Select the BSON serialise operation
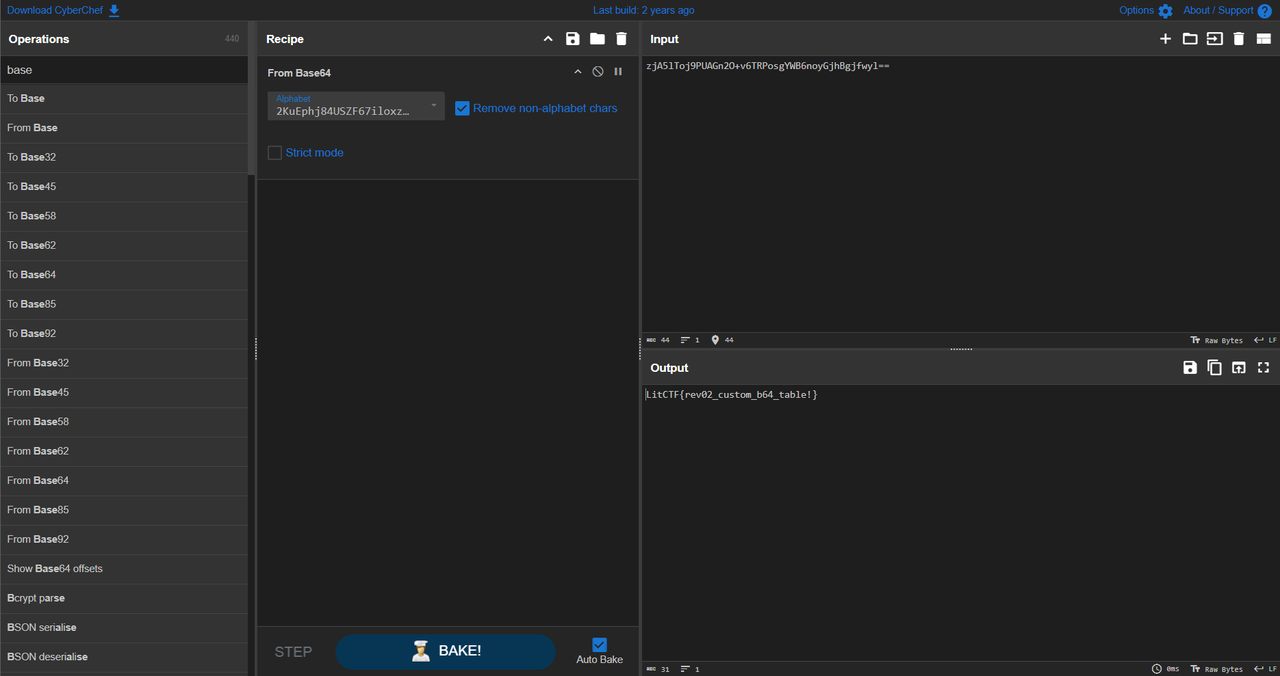This screenshot has width=1280, height=676. 124,628
